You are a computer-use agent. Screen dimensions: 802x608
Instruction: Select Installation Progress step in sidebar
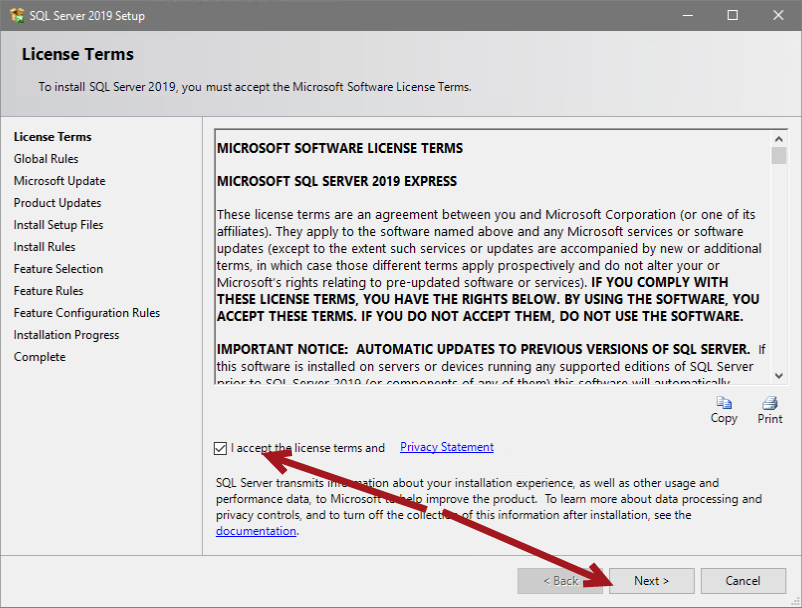[x=66, y=335]
